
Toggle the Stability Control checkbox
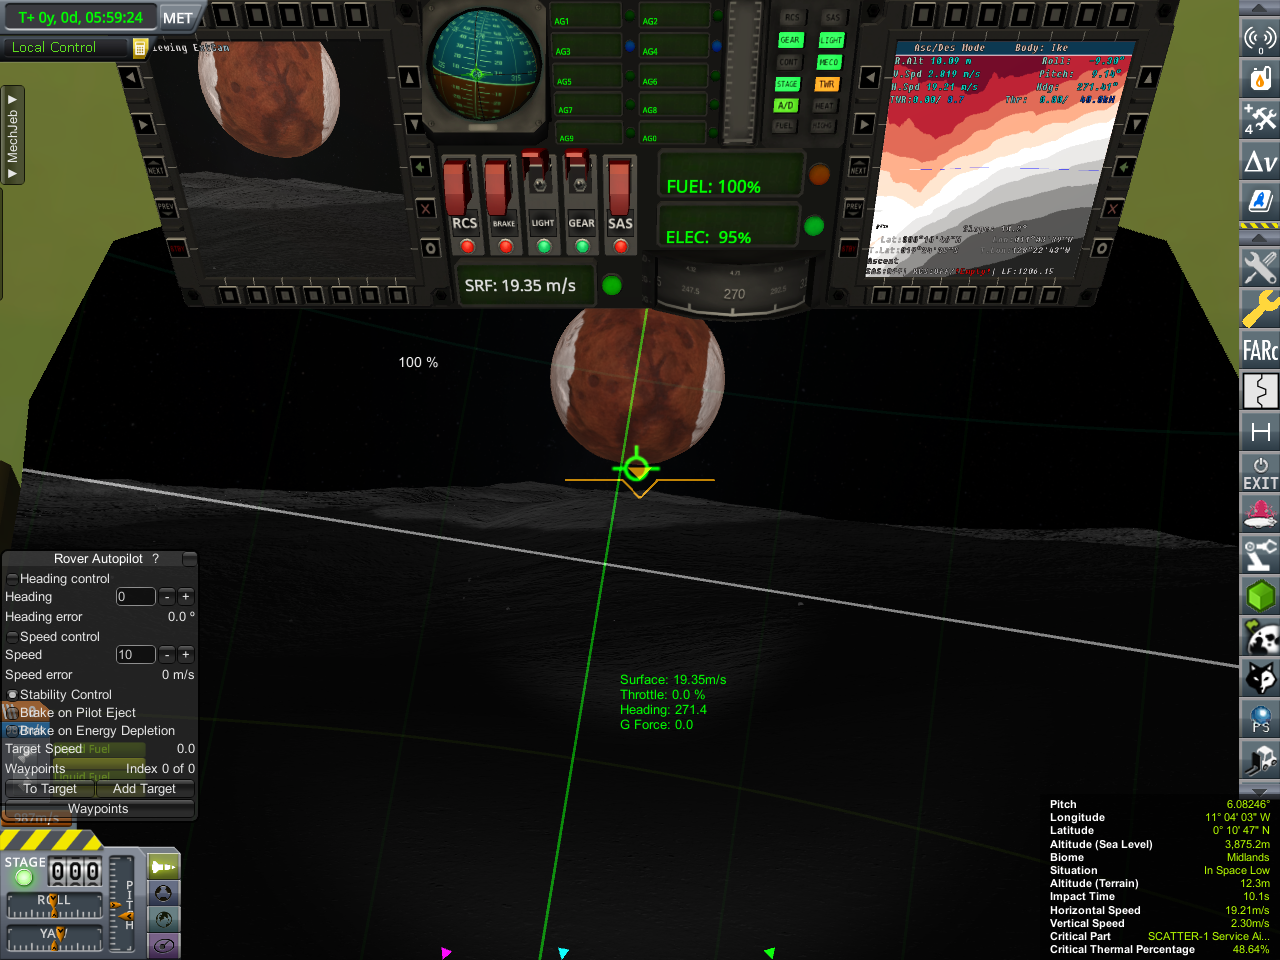pyautogui.click(x=12, y=695)
